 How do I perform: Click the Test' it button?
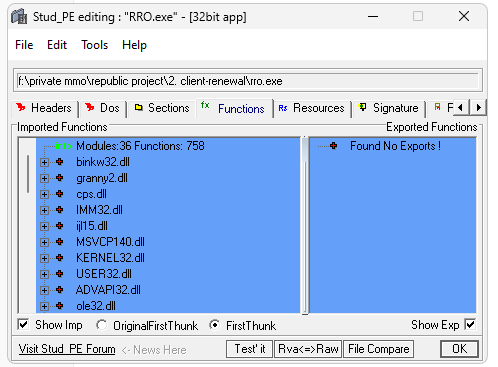(250, 349)
